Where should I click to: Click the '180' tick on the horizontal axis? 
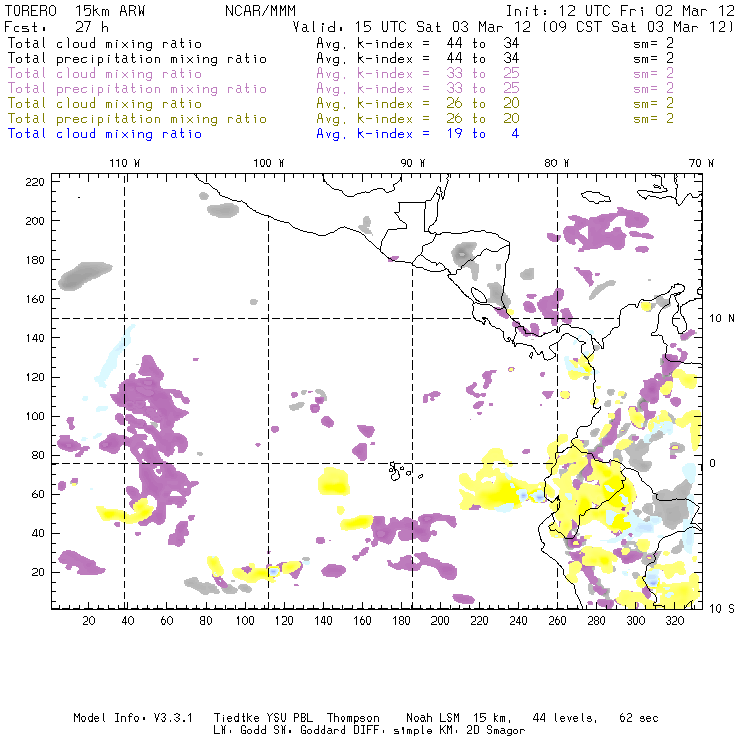[x=401, y=621]
